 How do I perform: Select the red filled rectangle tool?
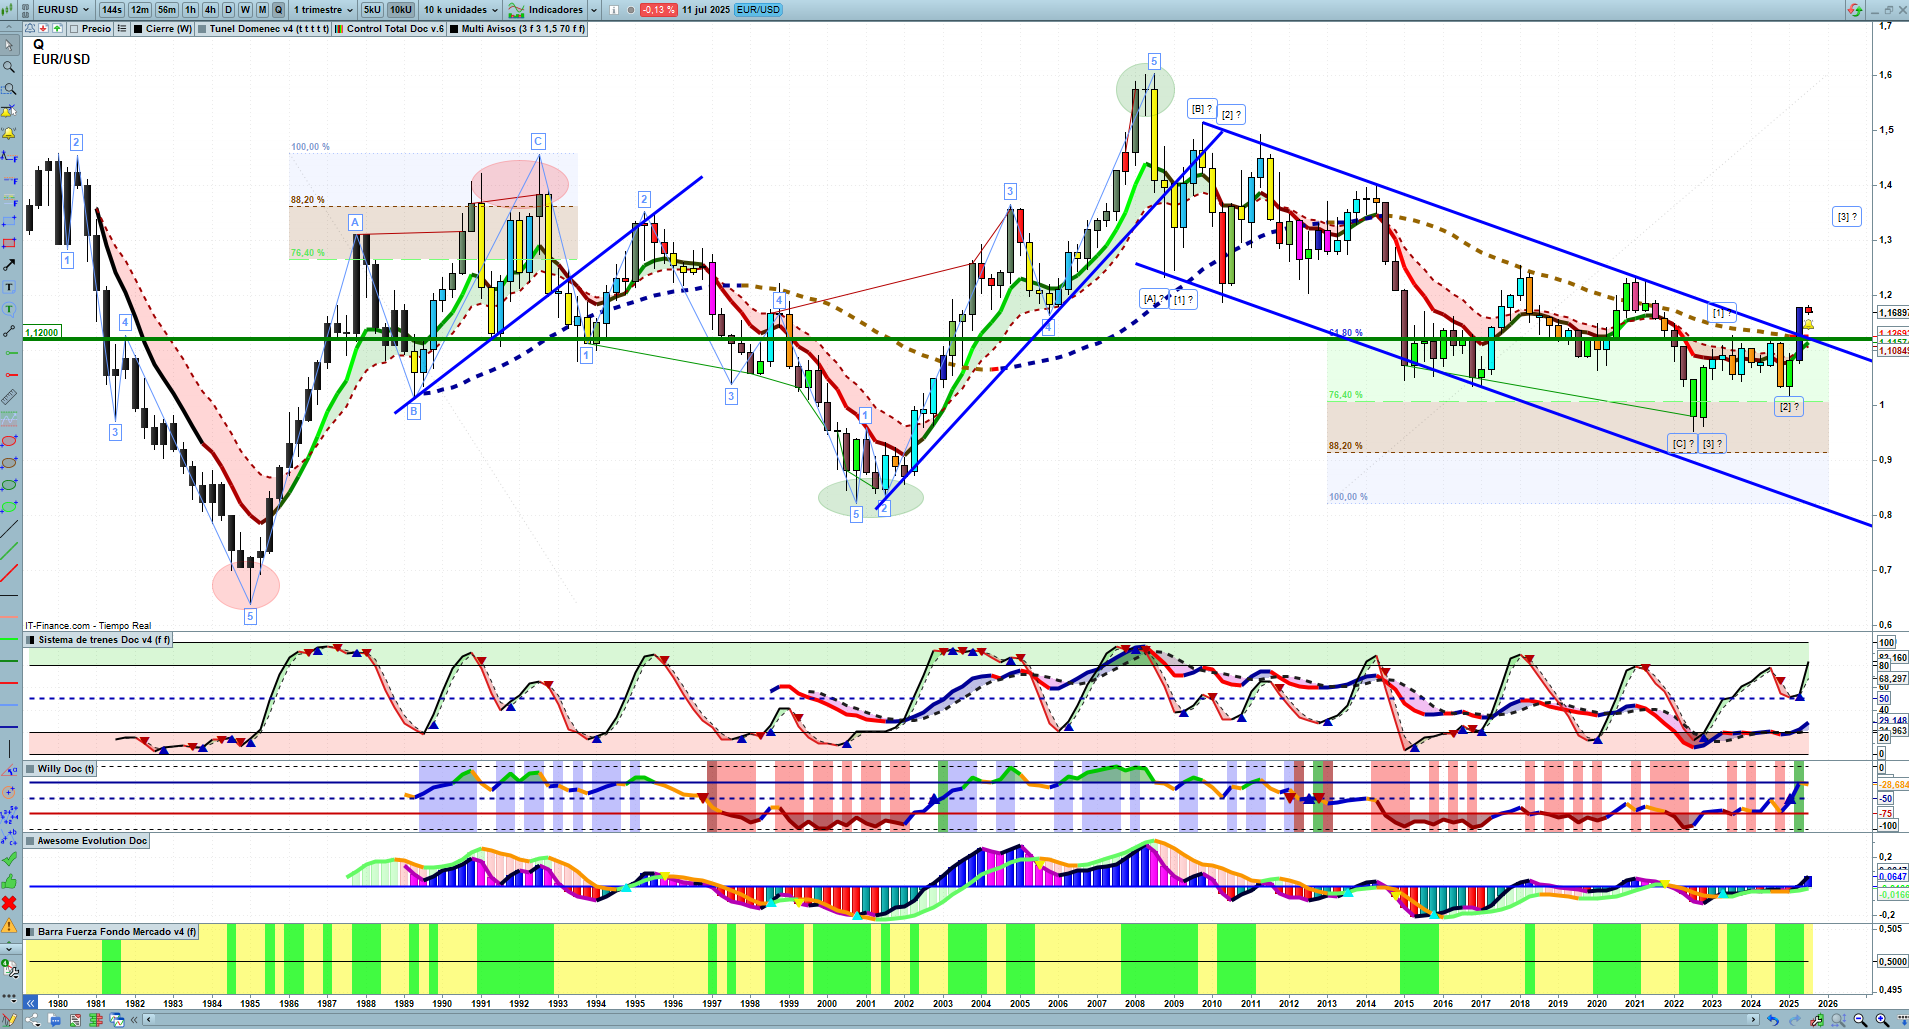[9, 243]
